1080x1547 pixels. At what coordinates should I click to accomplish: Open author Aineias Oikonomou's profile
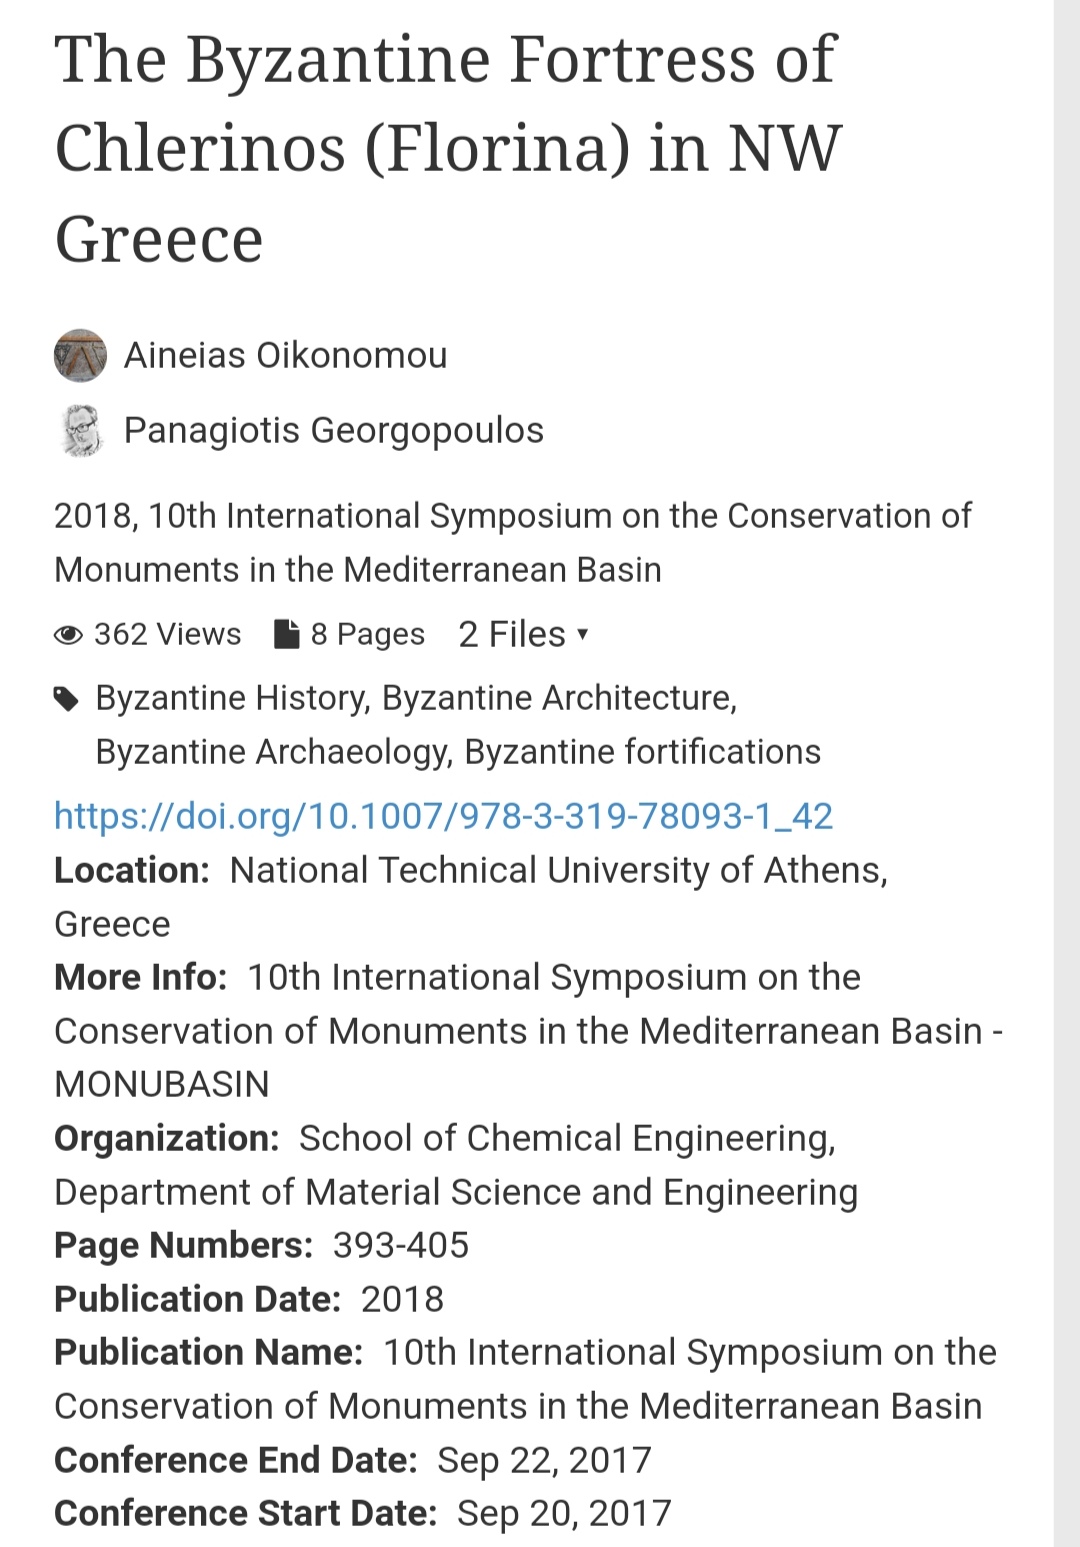coord(285,355)
